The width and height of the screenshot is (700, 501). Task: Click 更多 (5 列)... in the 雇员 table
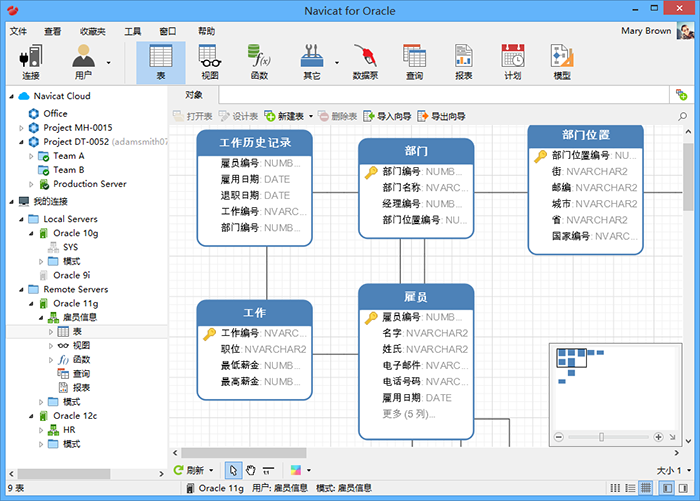(x=408, y=414)
